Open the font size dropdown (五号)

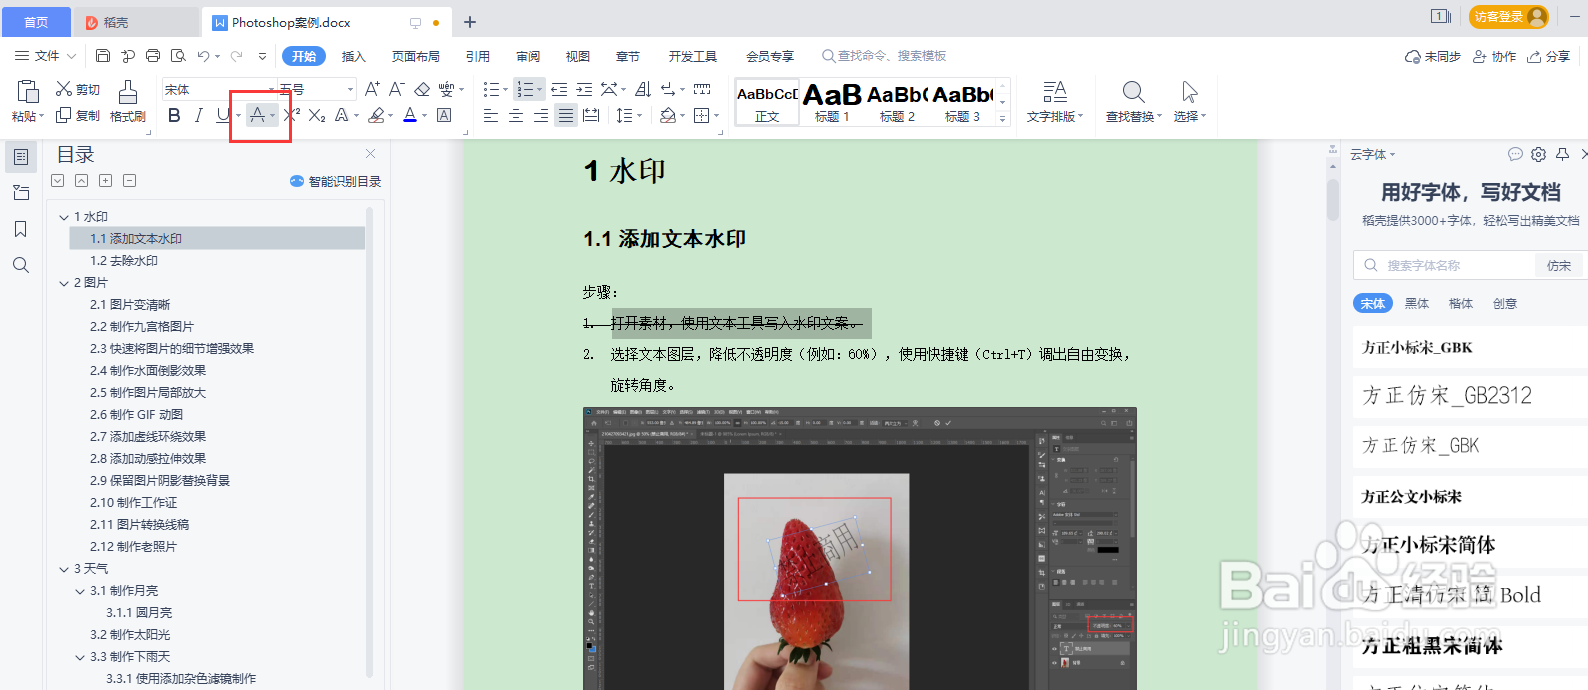click(350, 90)
